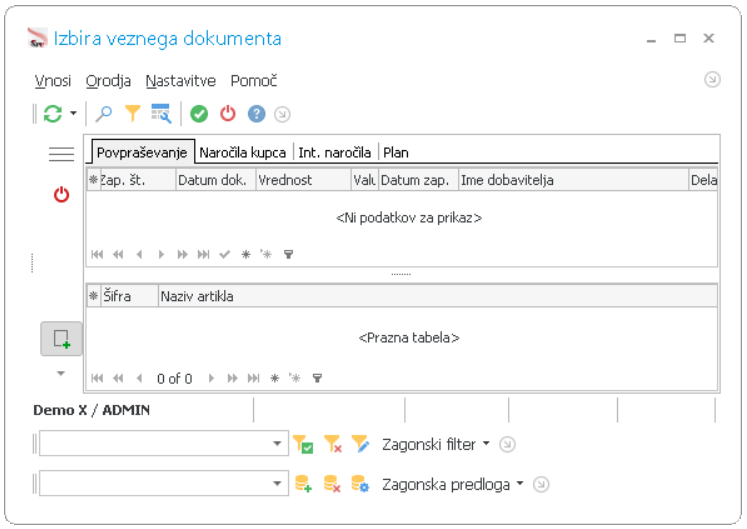This screenshot has width=747, height=529.
Task: Click filter funnel in upper grid navigator
Action: [288, 254]
